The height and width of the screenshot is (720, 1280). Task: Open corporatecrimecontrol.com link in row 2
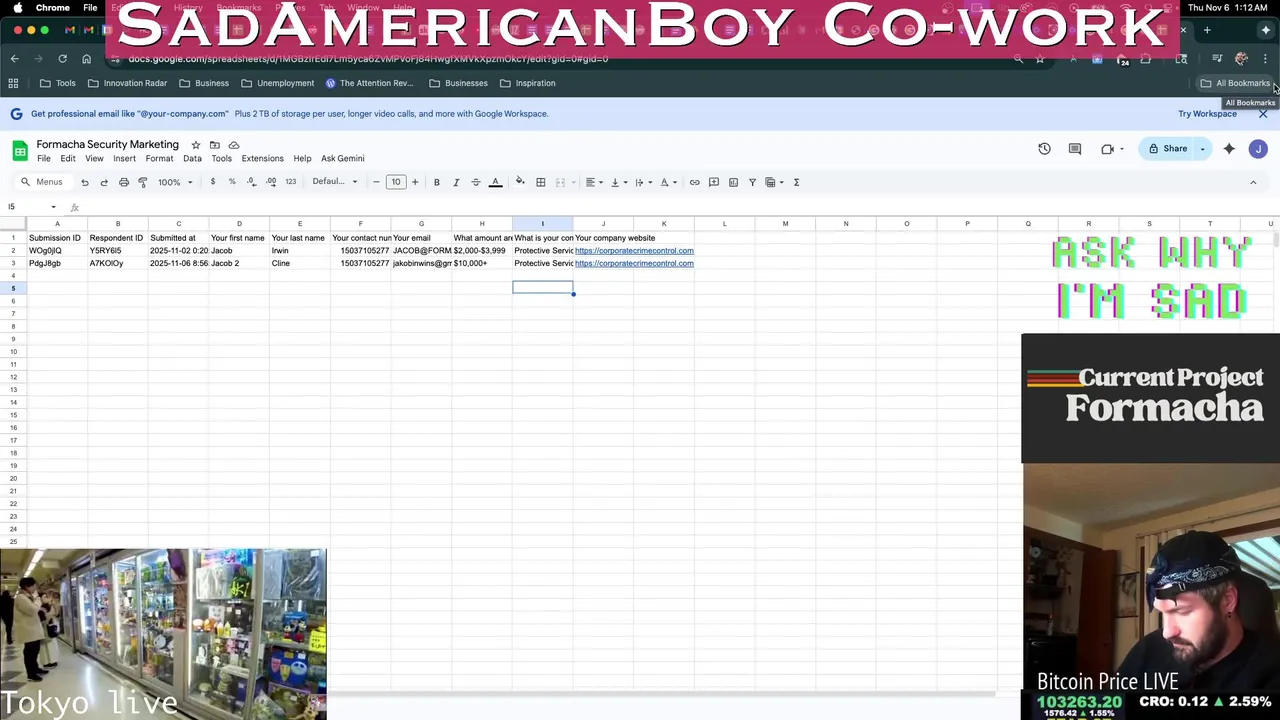click(634, 251)
